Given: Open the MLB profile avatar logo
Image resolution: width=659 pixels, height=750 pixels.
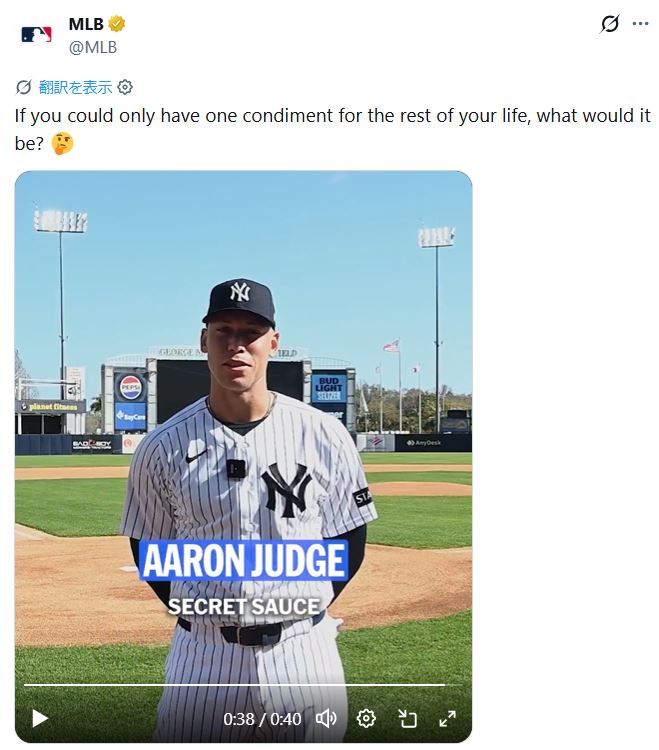Looking at the screenshot, I should click(x=36, y=34).
